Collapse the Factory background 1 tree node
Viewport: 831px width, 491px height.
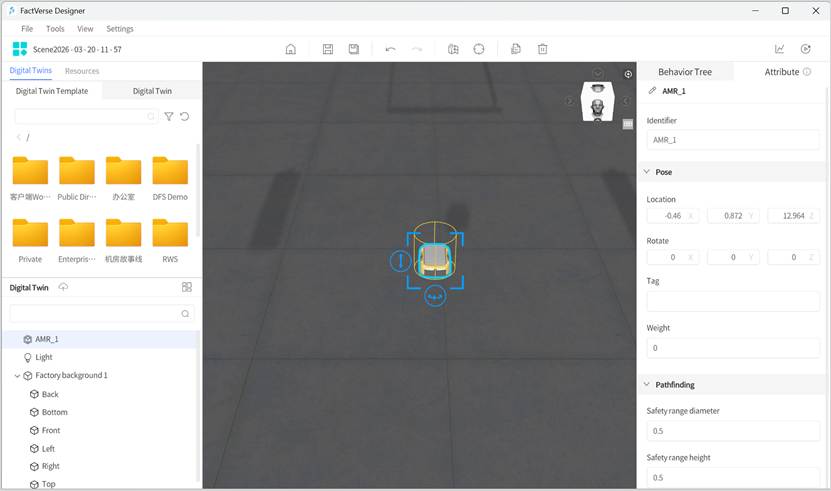17,376
